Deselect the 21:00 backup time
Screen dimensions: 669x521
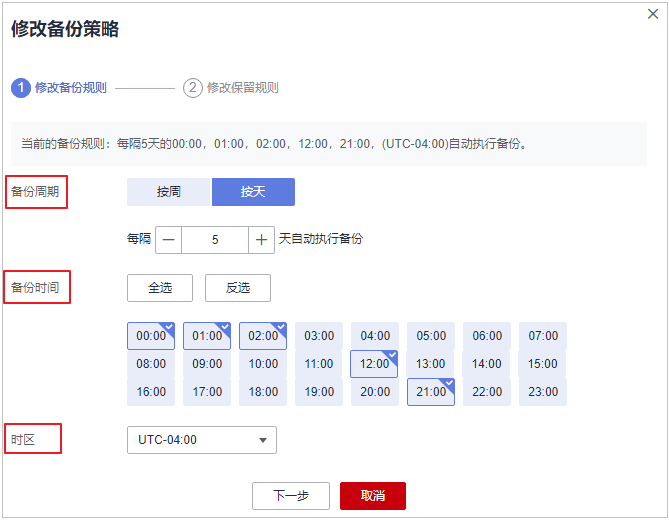tap(431, 392)
